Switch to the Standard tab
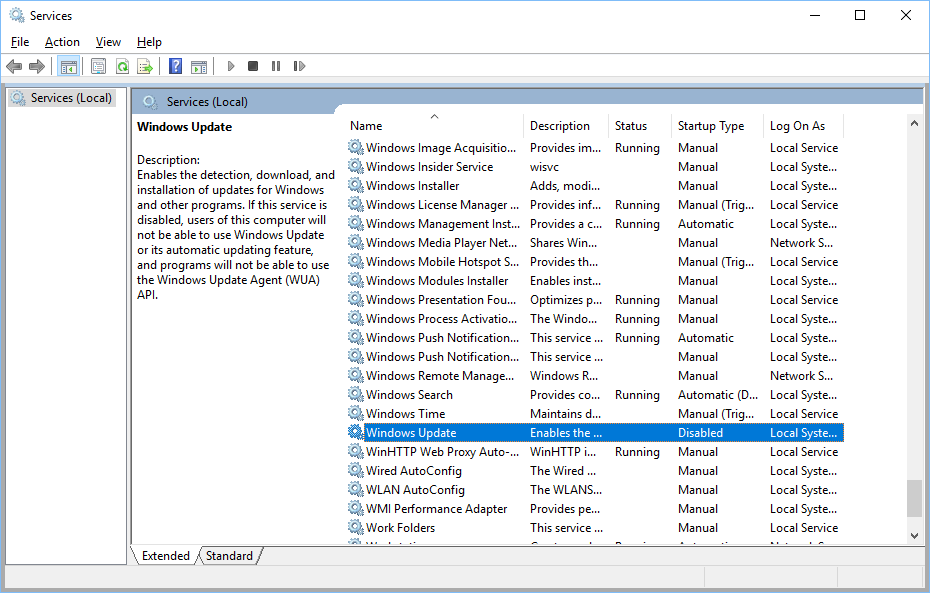The width and height of the screenshot is (930, 593). tap(229, 556)
